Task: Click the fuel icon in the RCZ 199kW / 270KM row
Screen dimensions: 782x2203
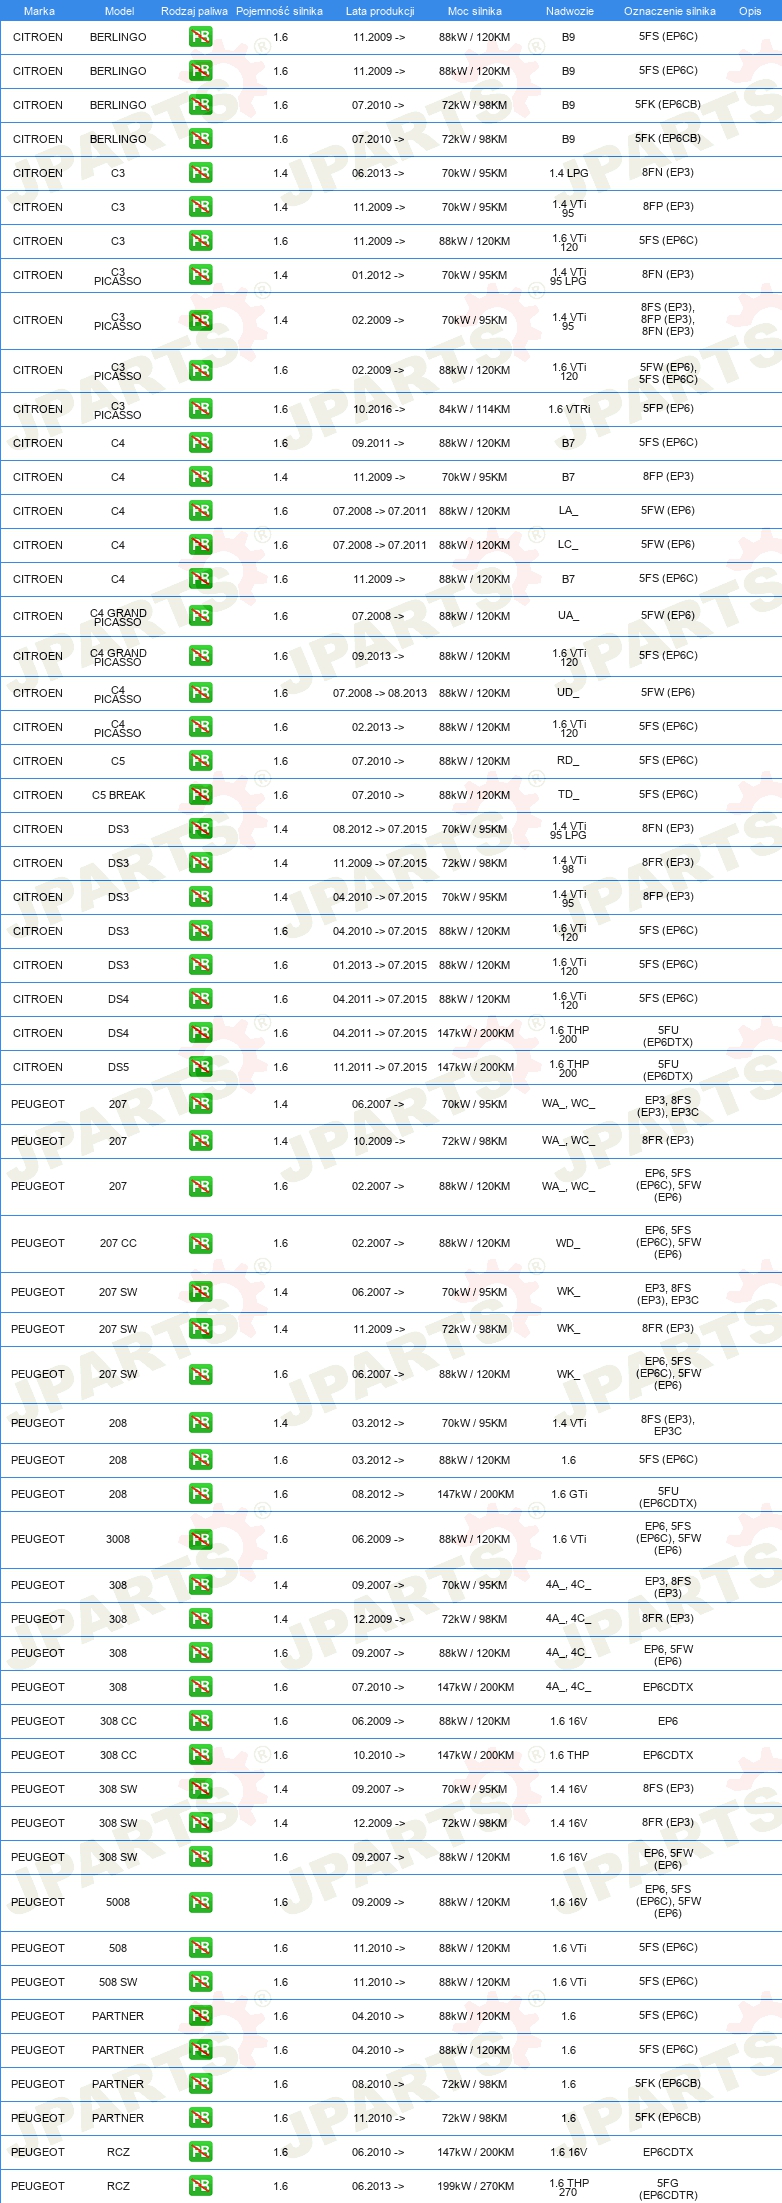Action: click(x=200, y=2186)
